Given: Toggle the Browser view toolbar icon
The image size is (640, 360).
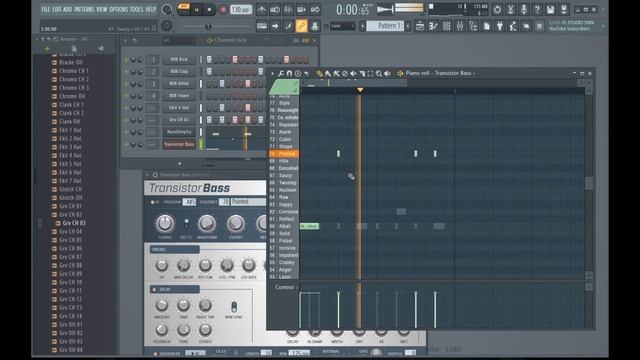Looking at the screenshot, I should coord(473,26).
